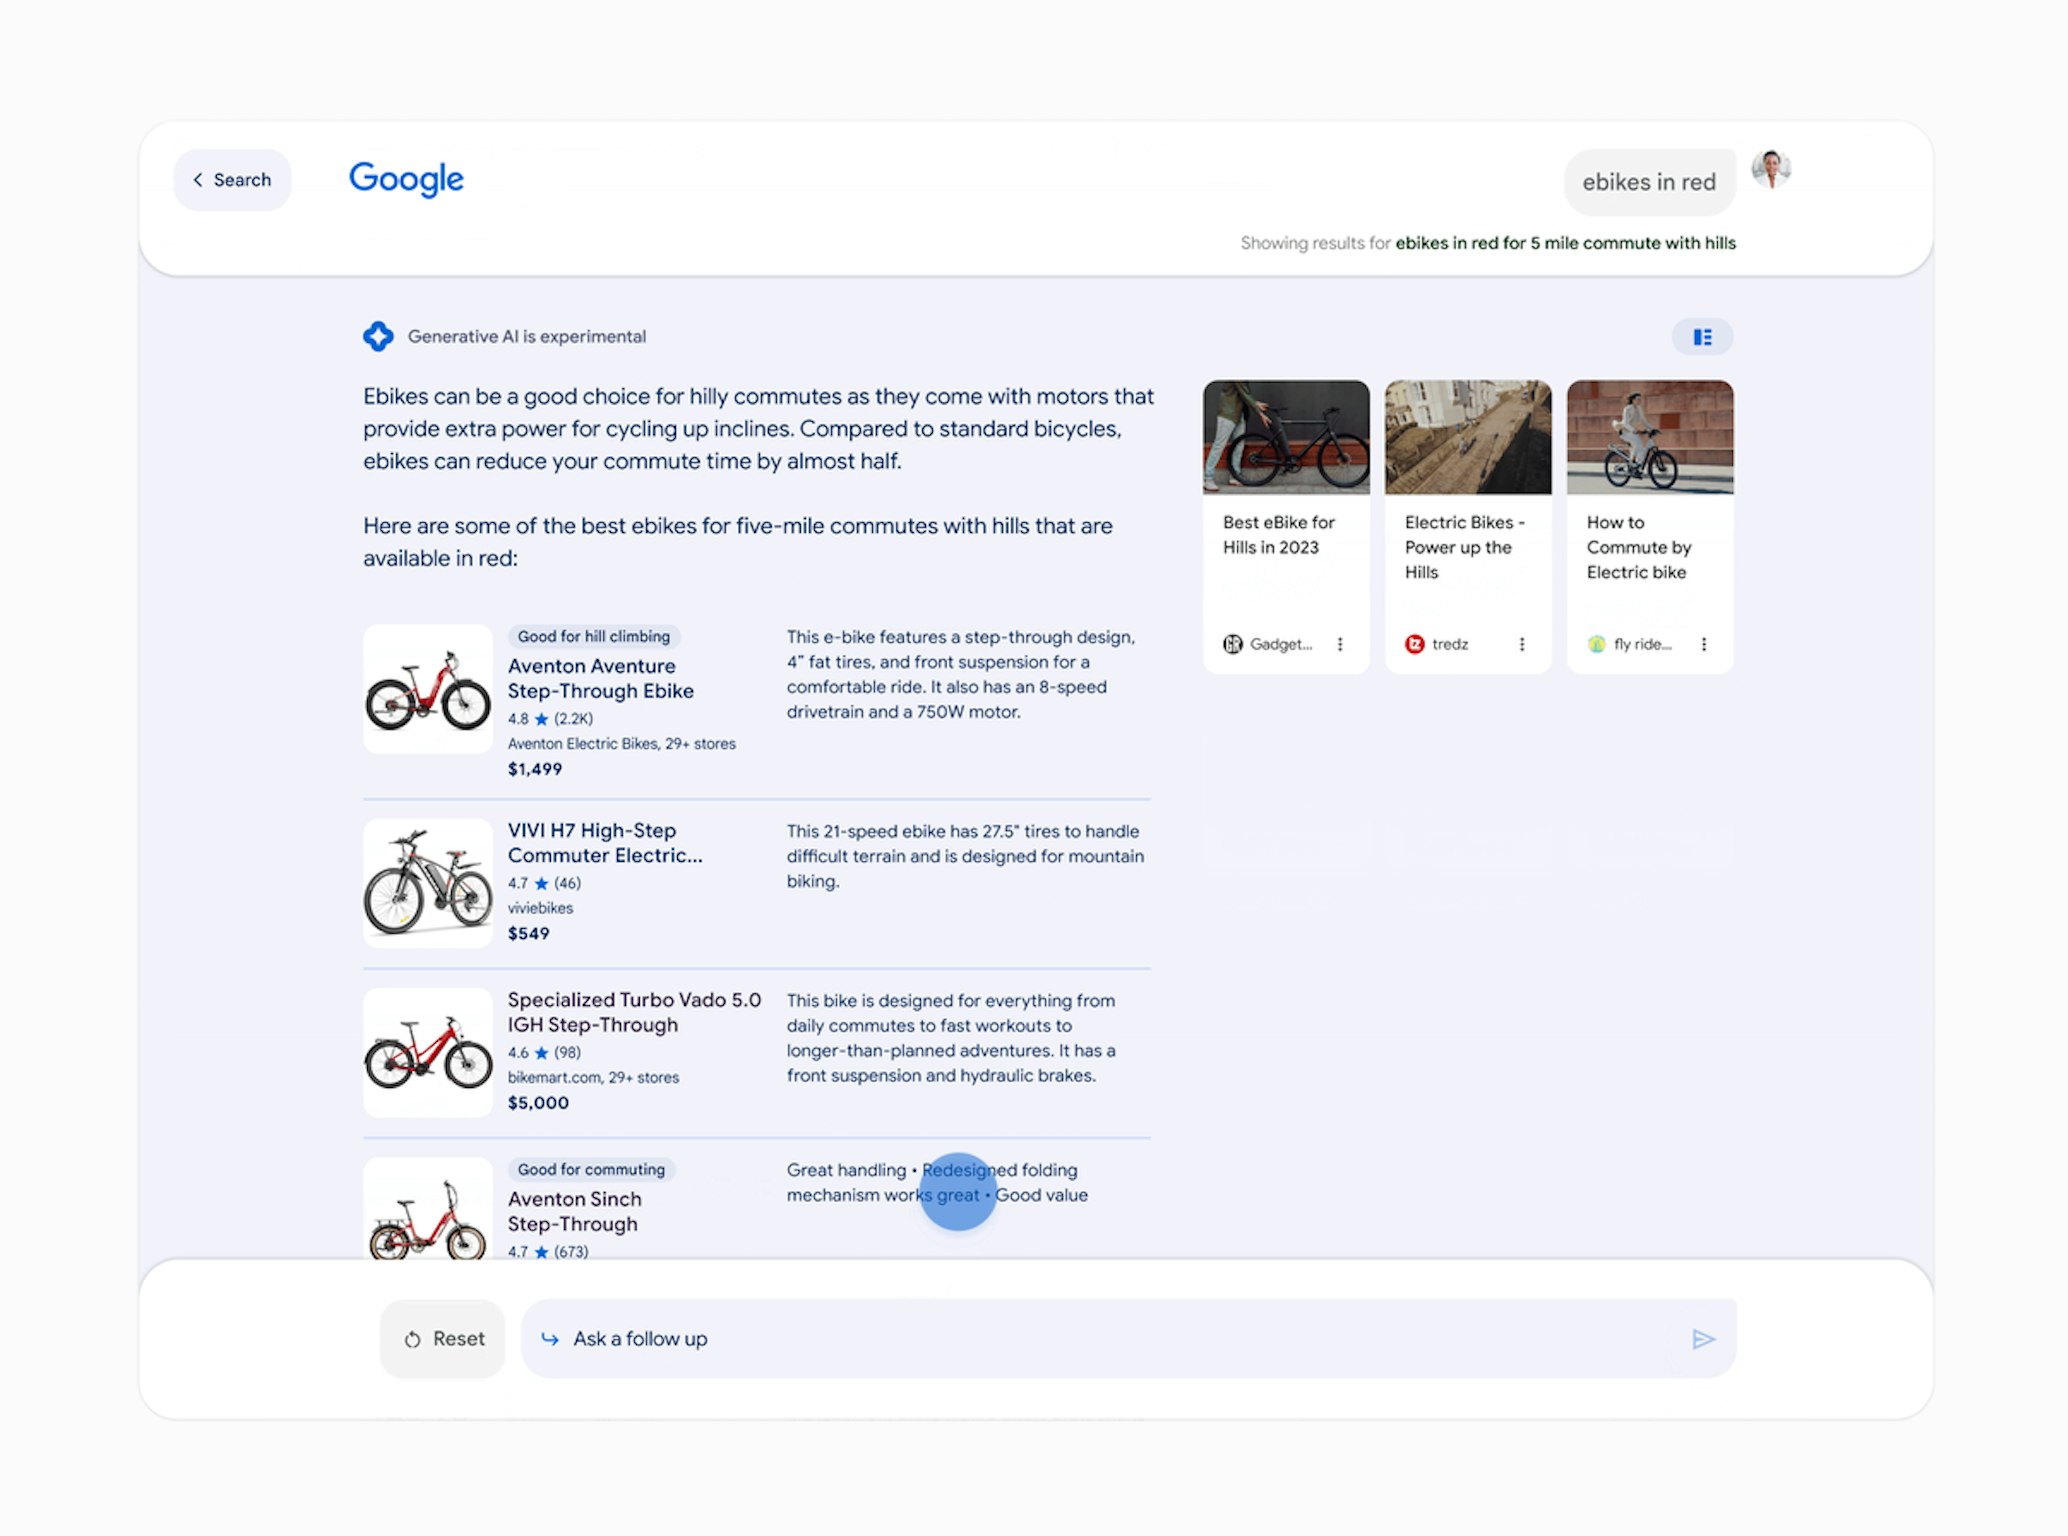The height and width of the screenshot is (1536, 2068).
Task: Open the Aventon Aventure bike thumbnail
Action: click(428, 689)
